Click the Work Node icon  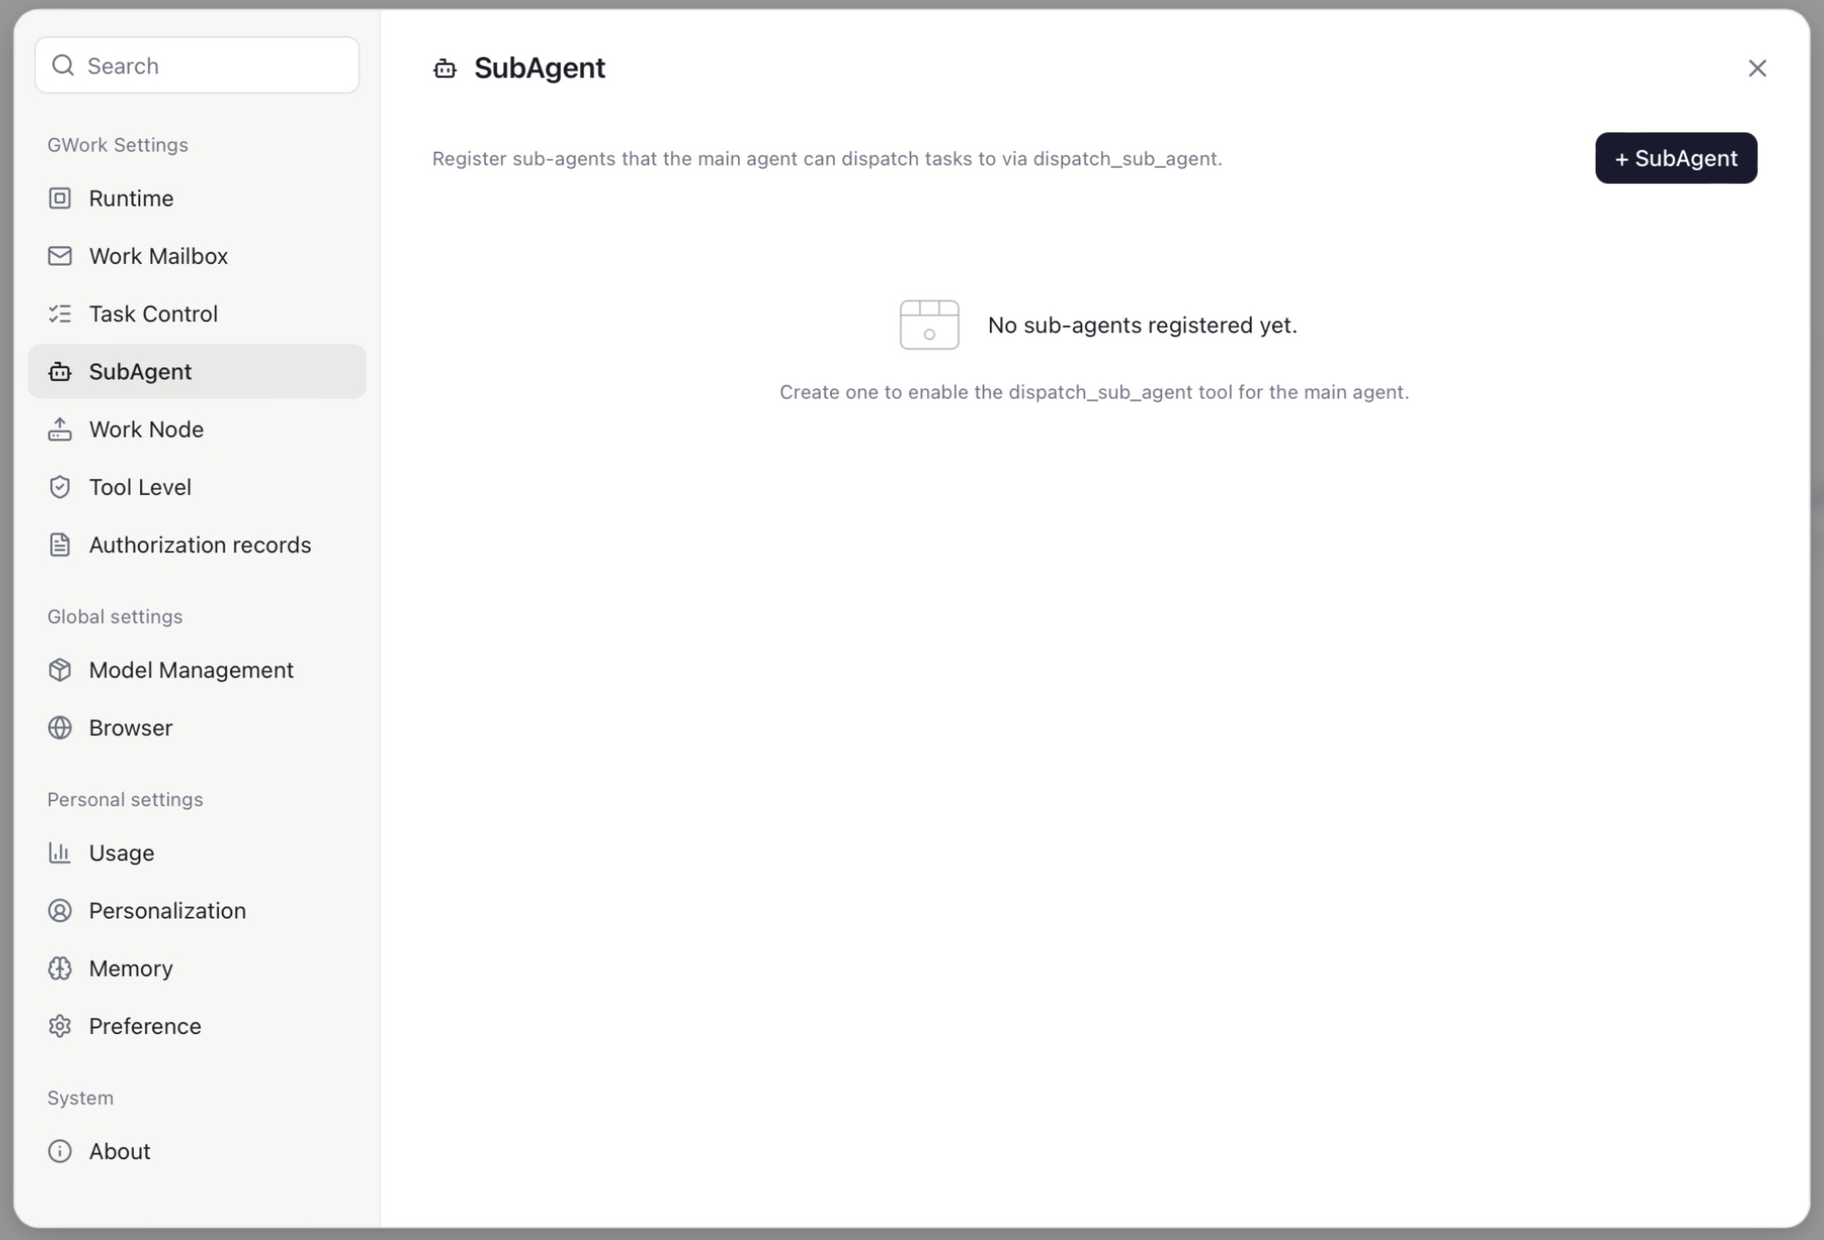(x=60, y=429)
